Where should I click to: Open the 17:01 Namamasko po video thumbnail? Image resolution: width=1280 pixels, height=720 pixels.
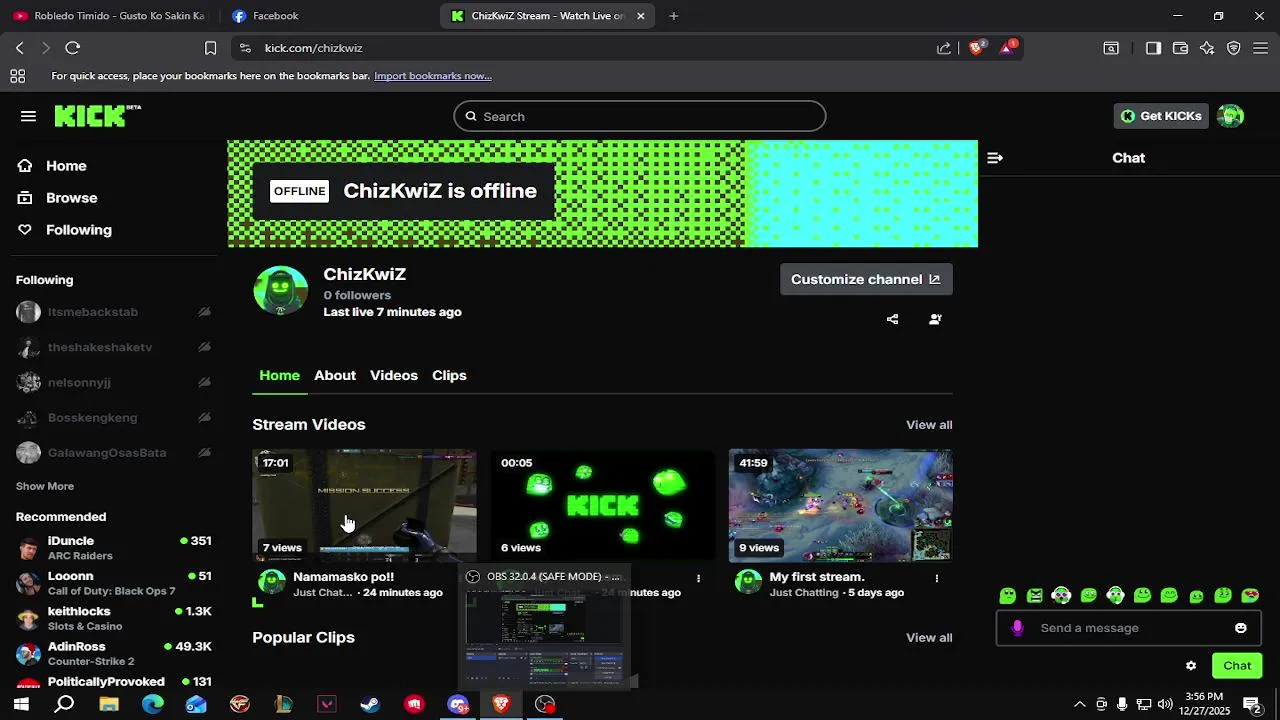(x=364, y=506)
